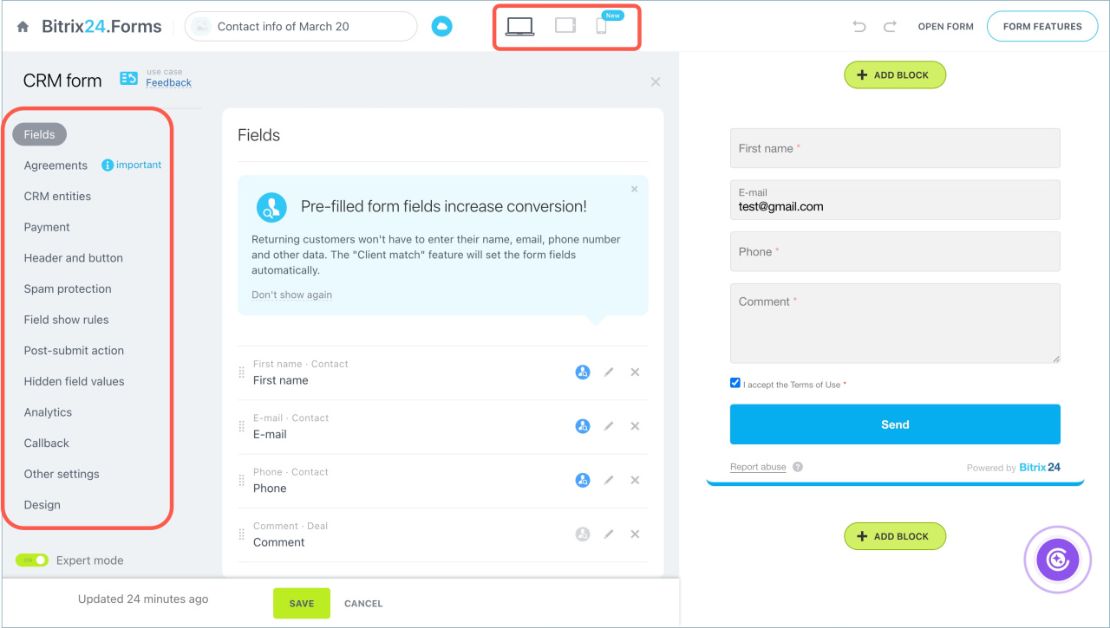Open the Design section
Image resolution: width=1110 pixels, height=628 pixels.
42,505
